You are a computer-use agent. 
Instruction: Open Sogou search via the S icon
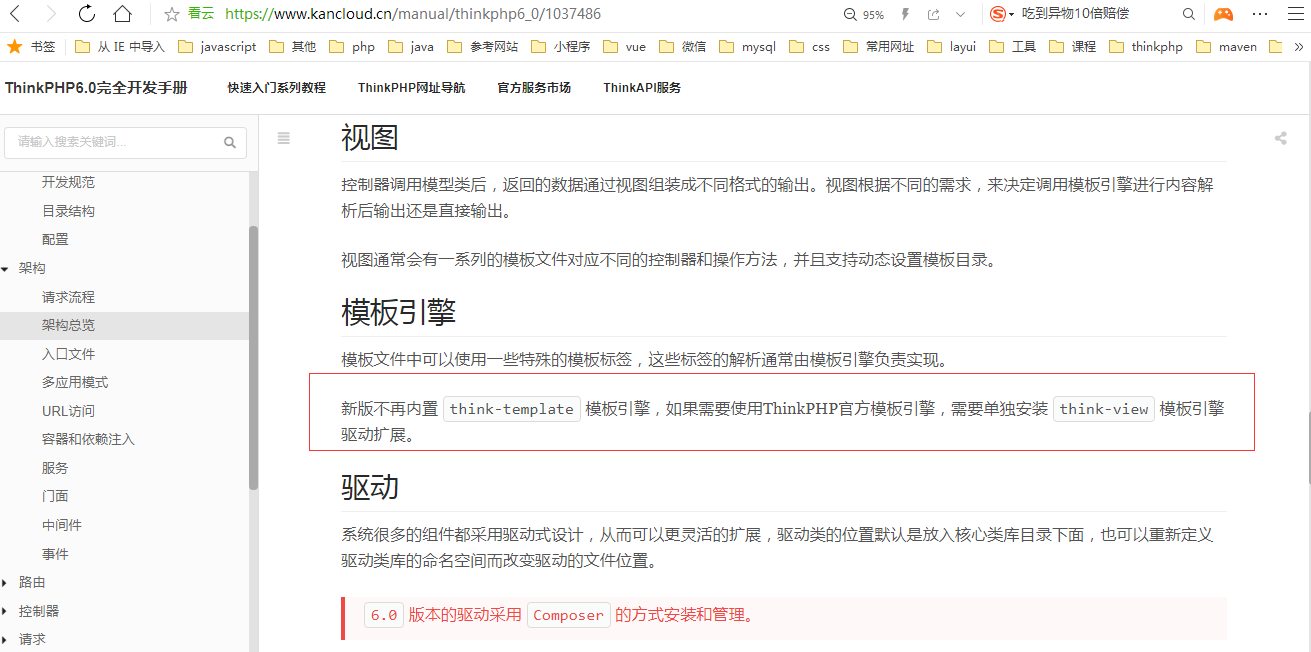coord(998,14)
